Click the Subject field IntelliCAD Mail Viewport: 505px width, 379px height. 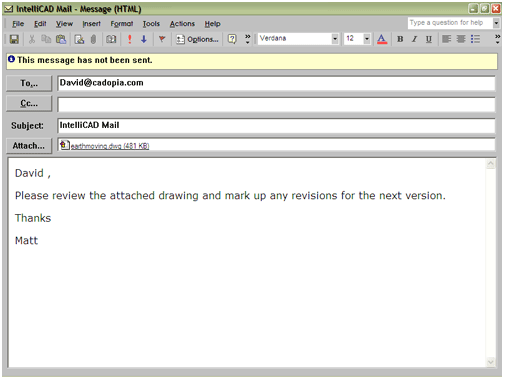pyautogui.click(x=276, y=126)
